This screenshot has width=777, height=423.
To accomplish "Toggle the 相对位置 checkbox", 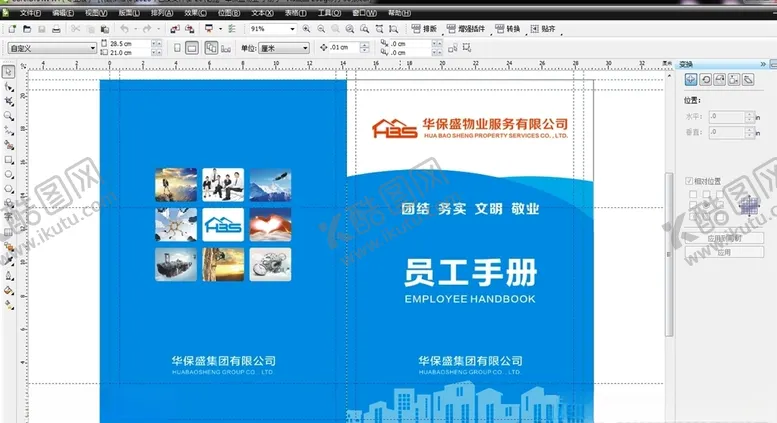I will pos(689,181).
